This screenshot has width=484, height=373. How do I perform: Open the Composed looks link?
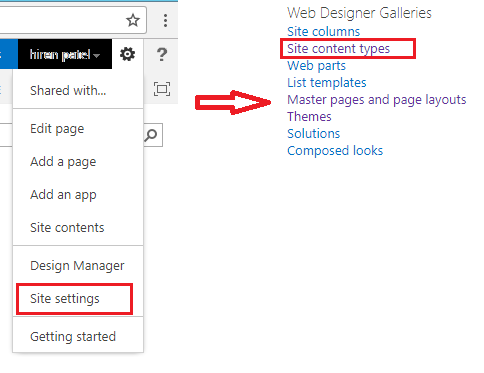[x=335, y=151]
